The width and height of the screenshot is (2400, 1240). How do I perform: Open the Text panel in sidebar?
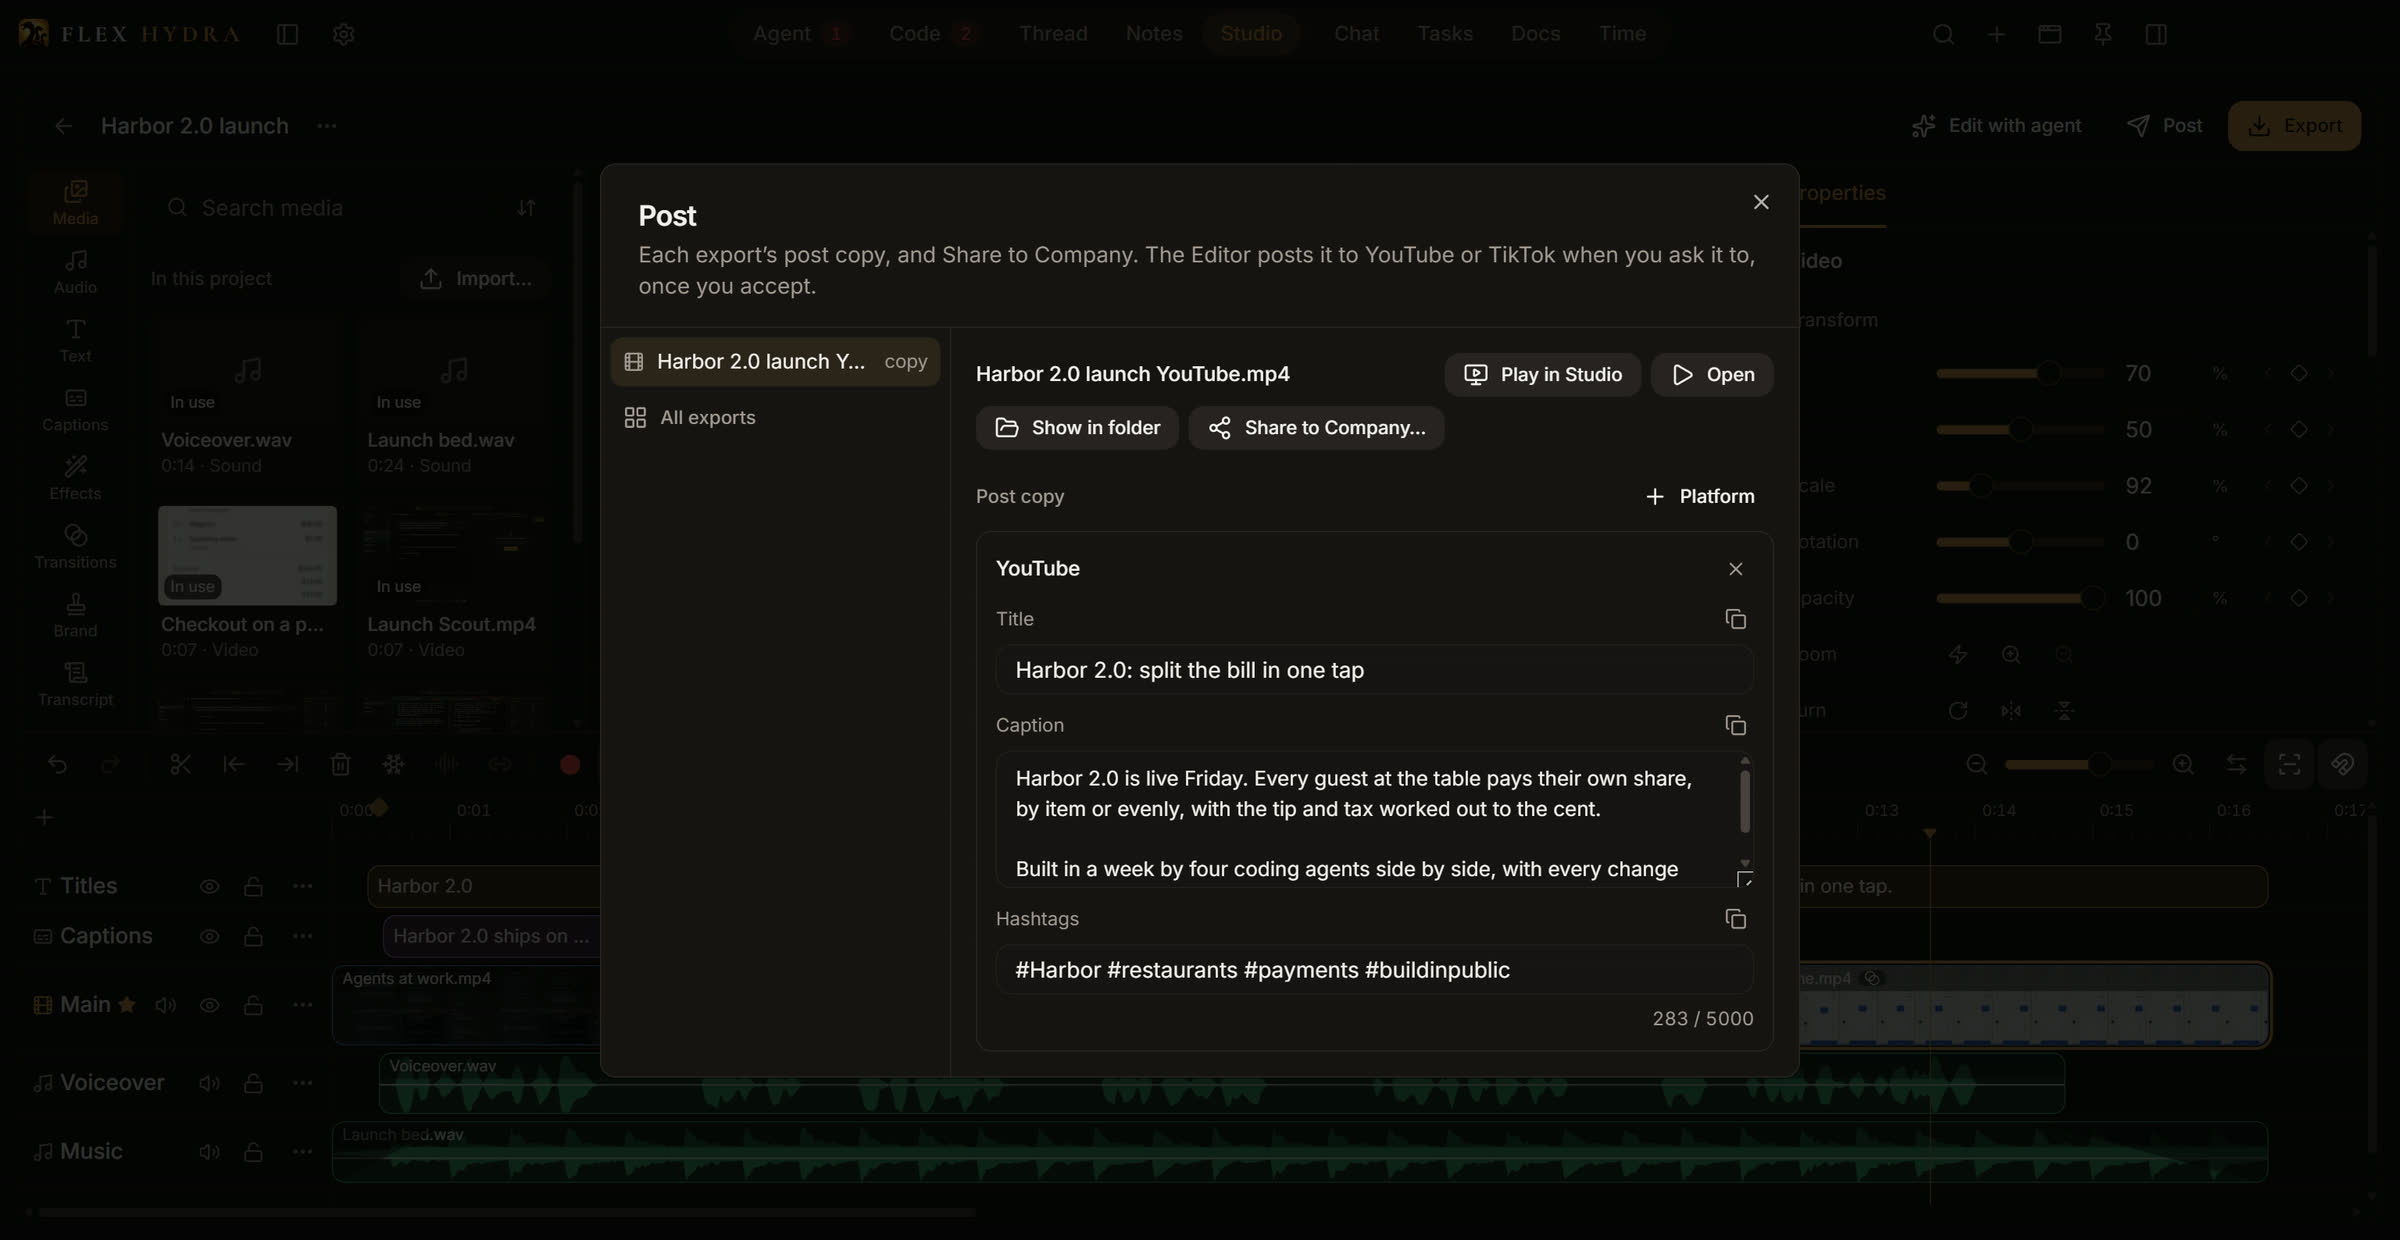(x=75, y=341)
